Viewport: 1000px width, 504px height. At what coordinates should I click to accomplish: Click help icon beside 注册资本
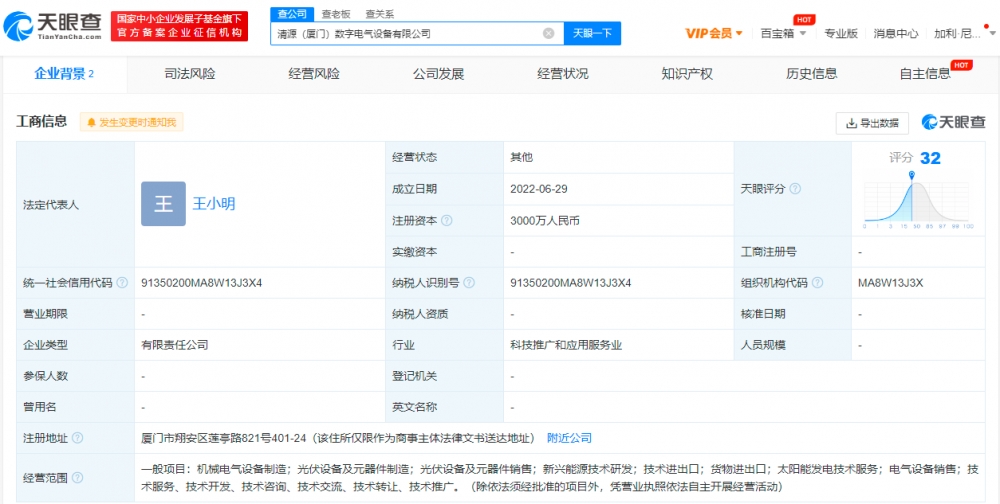click(446, 220)
